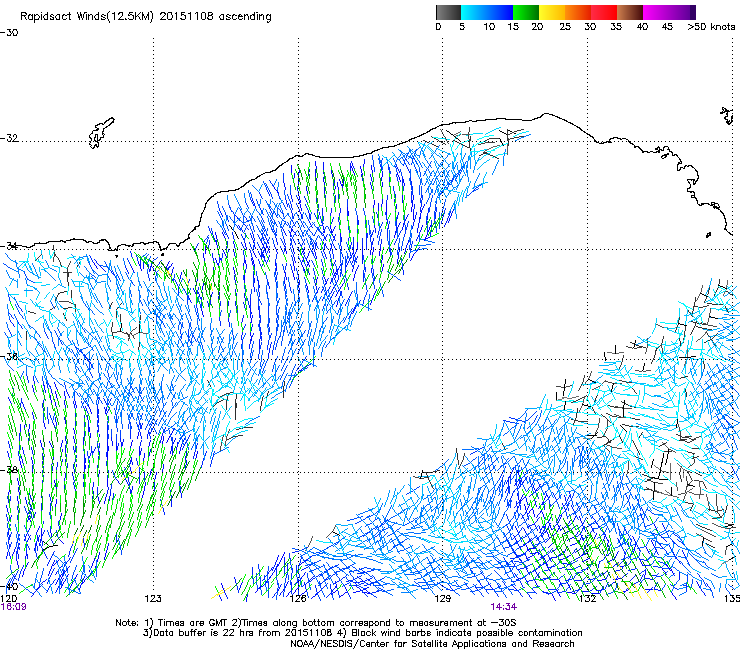This screenshot has height=650, width=740.
Task: Click the '123' longitude label
Action: (x=153, y=599)
